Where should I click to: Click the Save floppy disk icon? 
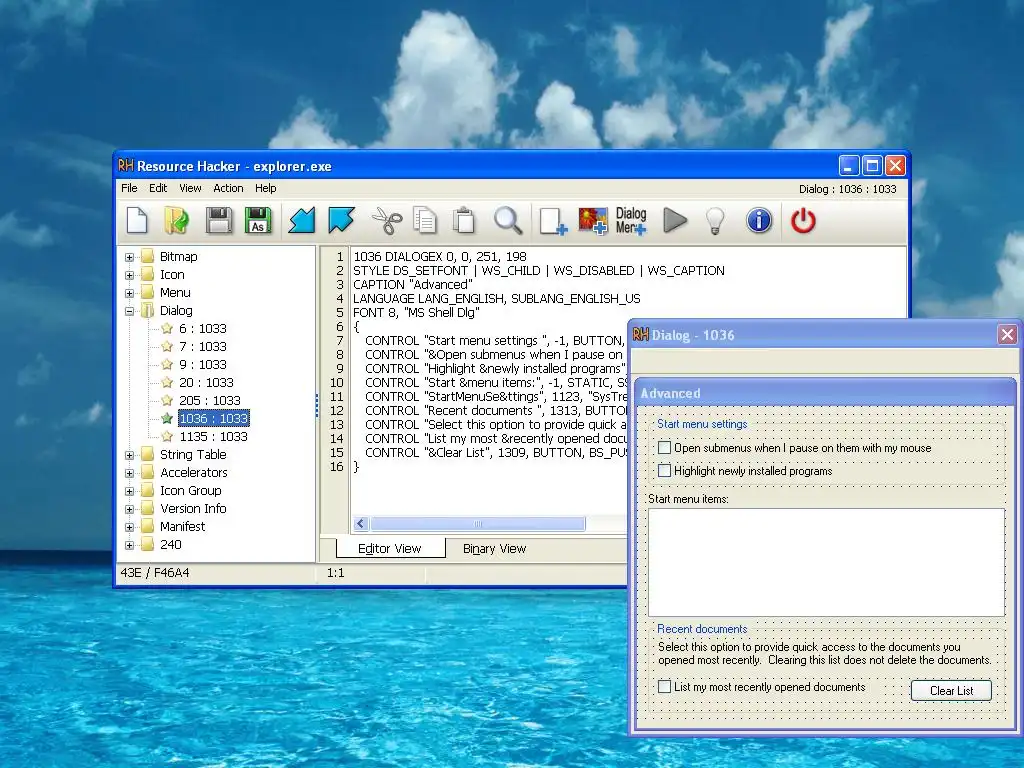[219, 220]
